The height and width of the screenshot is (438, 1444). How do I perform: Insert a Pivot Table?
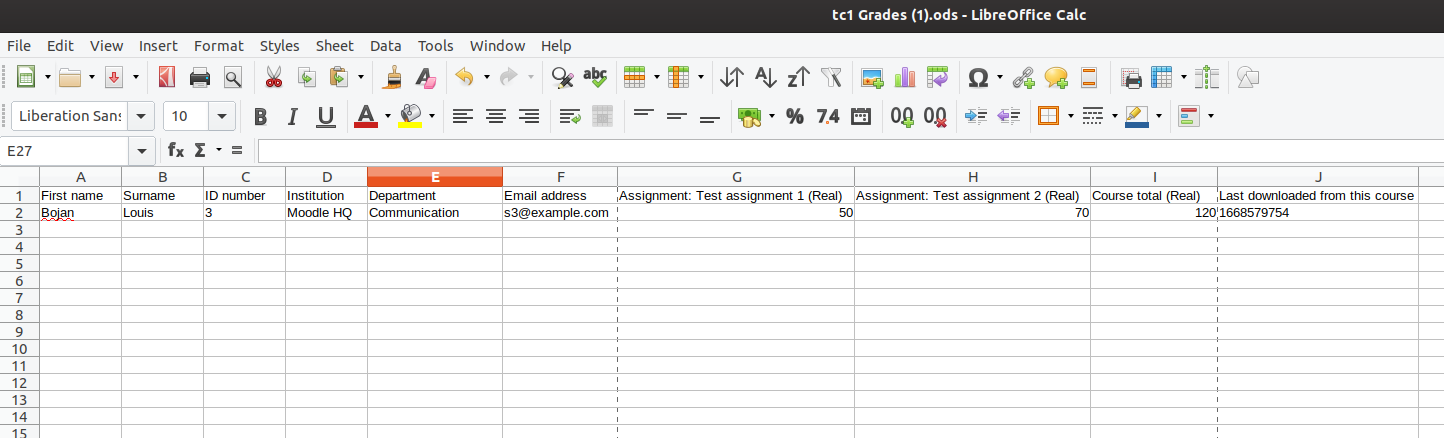(x=938, y=77)
